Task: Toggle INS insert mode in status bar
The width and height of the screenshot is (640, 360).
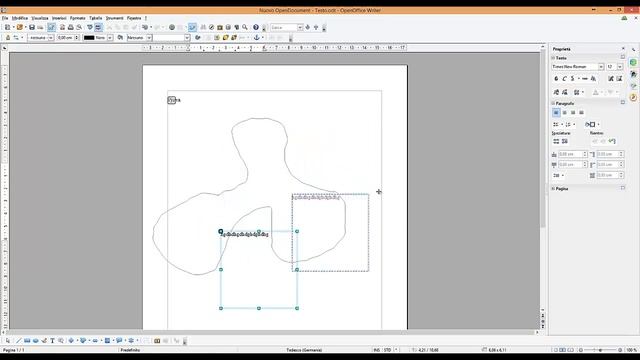Action: [376, 350]
